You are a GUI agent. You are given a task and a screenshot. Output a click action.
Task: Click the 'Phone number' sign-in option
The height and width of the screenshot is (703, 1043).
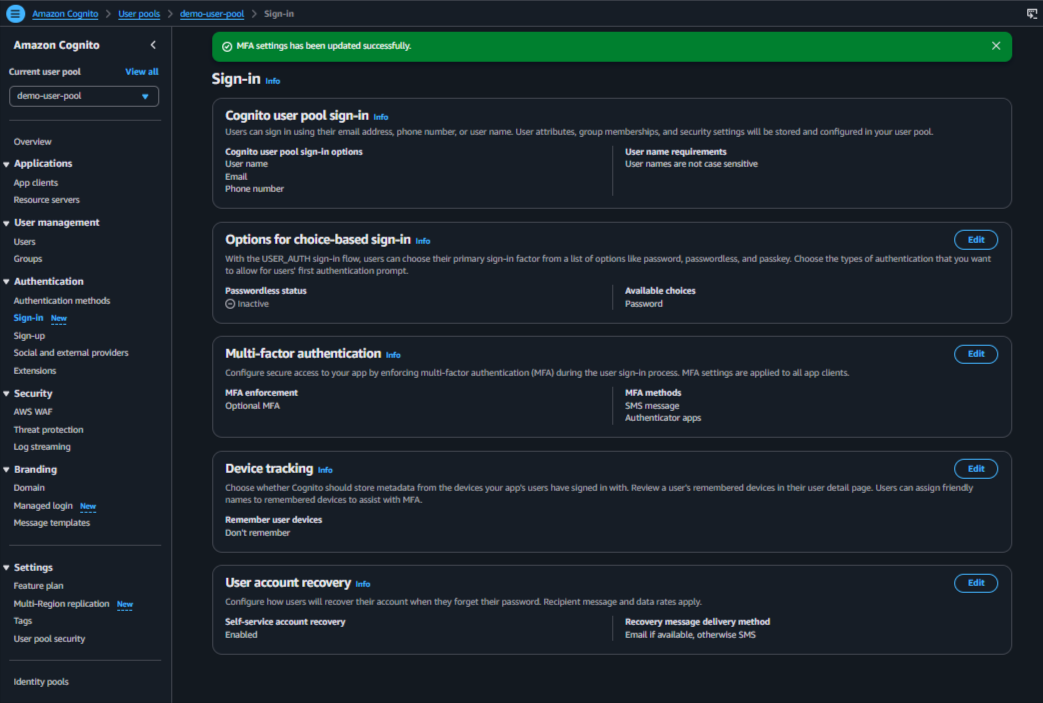point(254,189)
